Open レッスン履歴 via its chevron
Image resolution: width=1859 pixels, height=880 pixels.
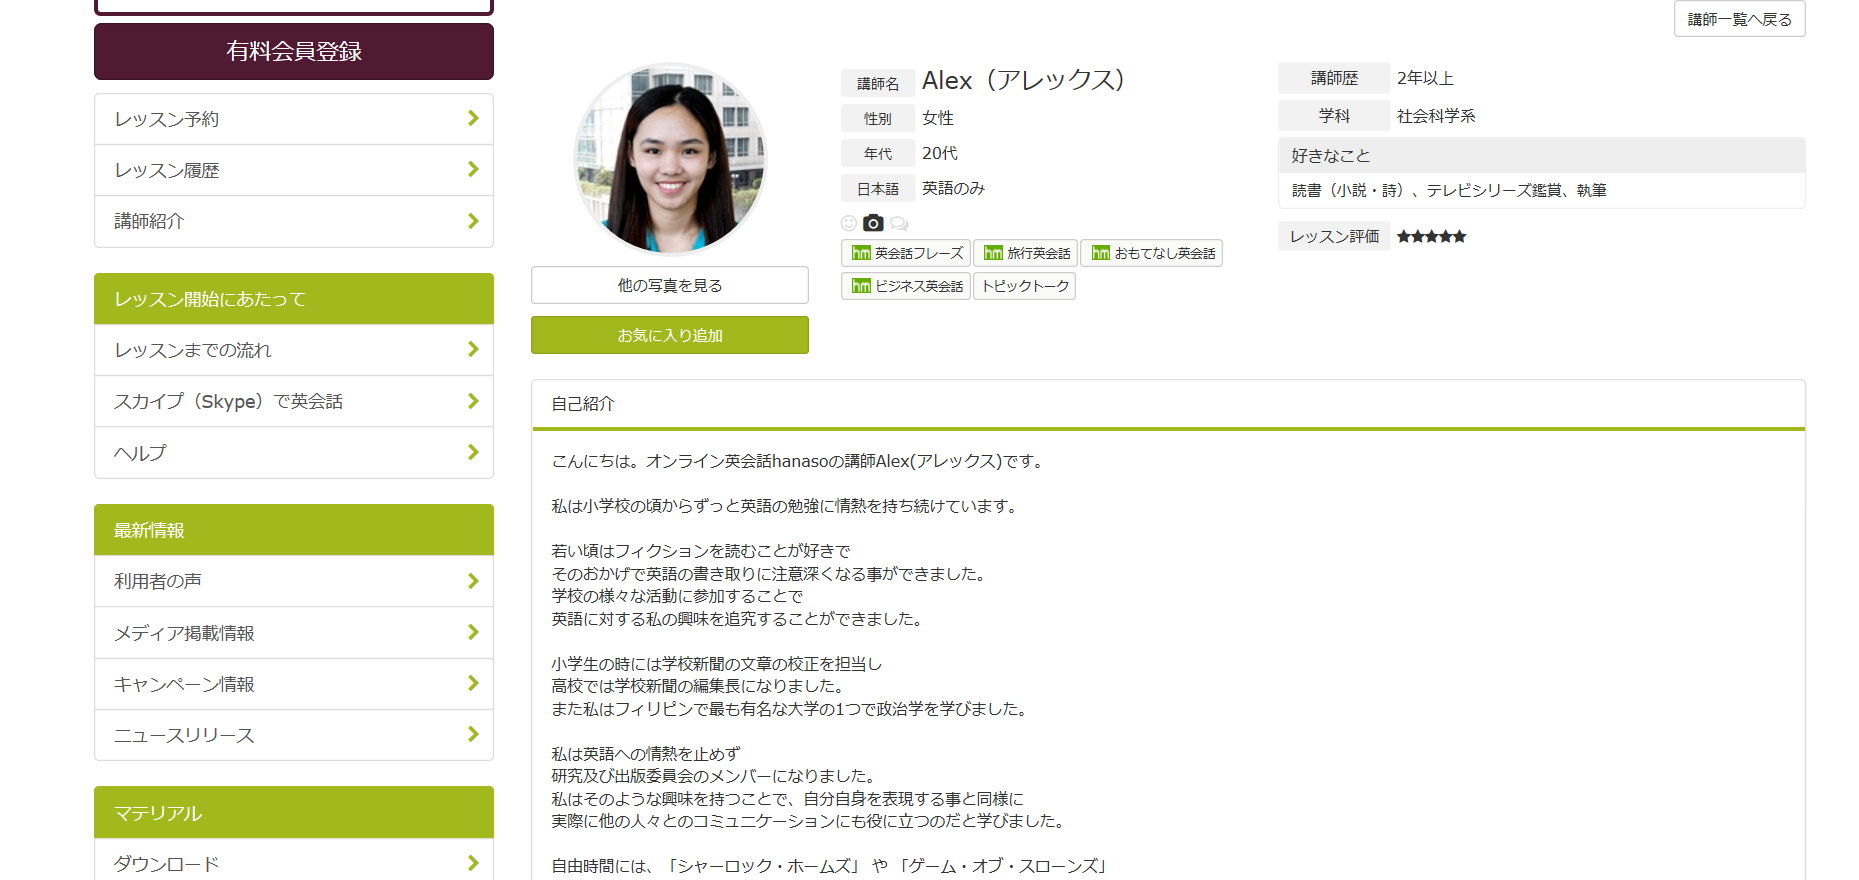tap(473, 170)
